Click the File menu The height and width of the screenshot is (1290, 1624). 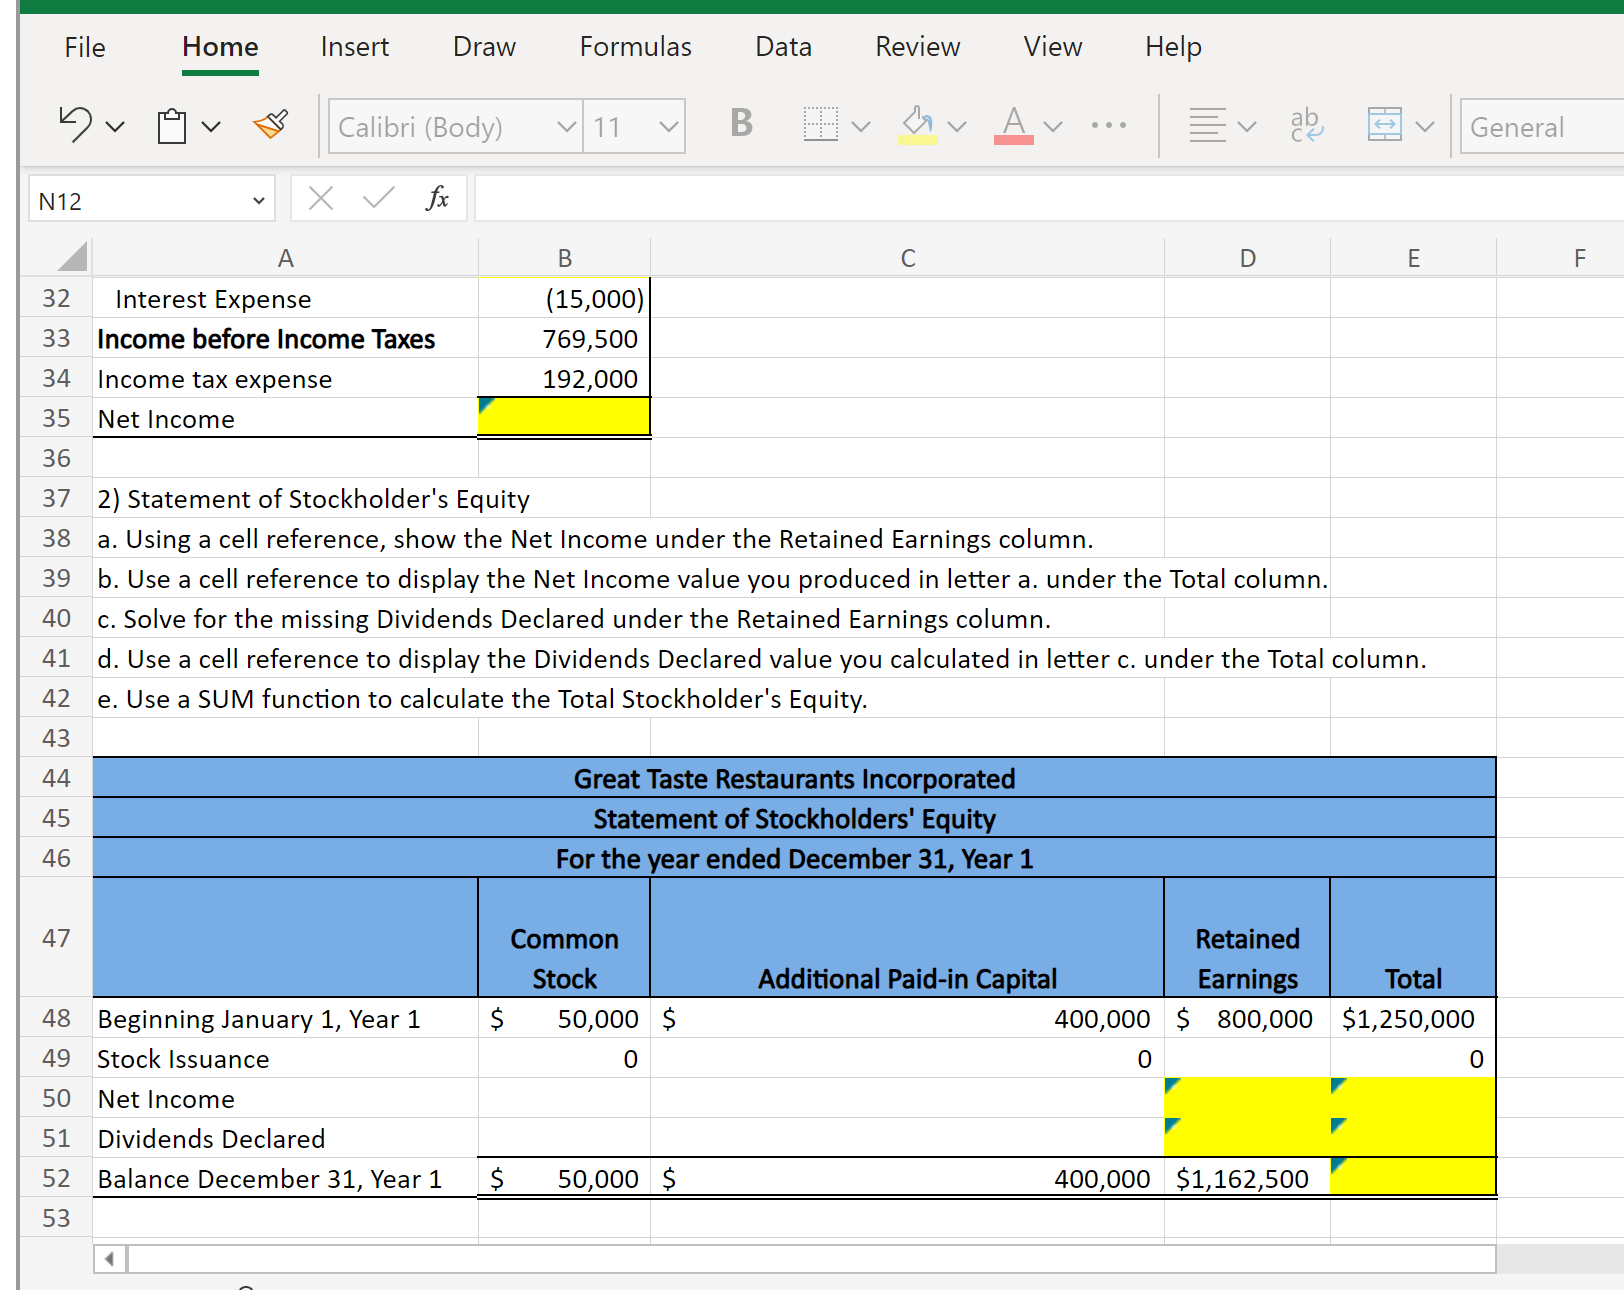click(x=84, y=46)
